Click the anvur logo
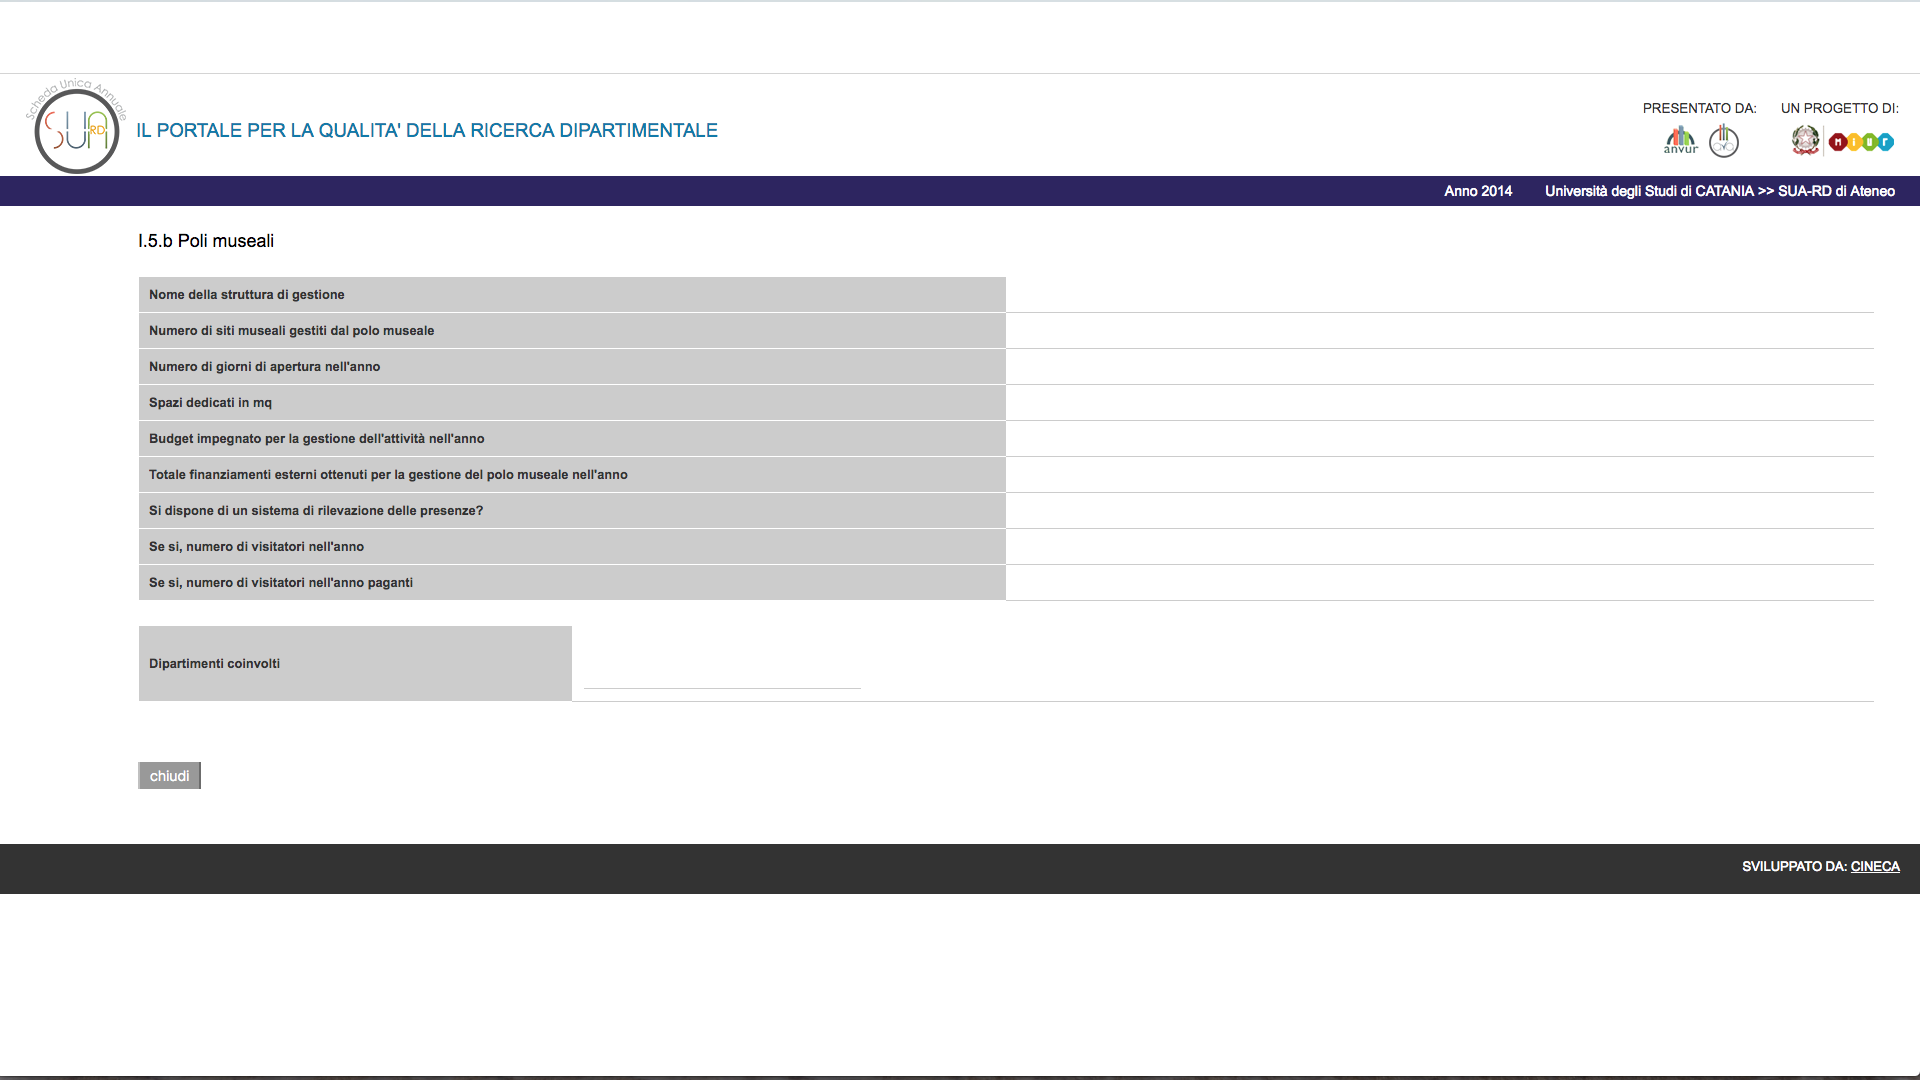 pyautogui.click(x=1680, y=140)
